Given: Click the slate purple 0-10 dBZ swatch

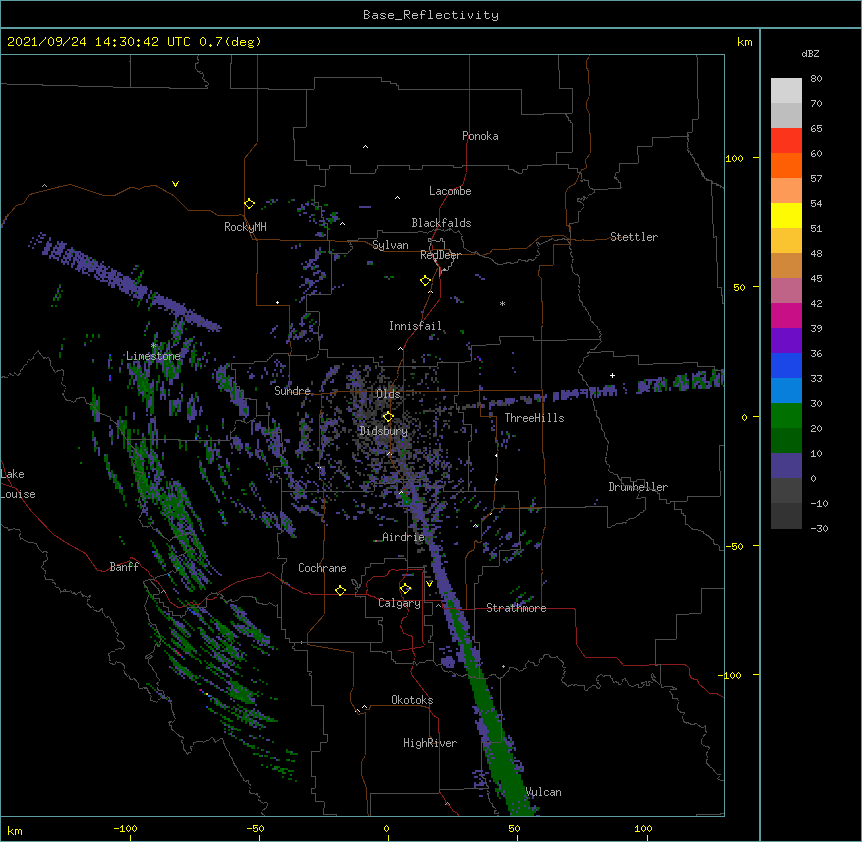Looking at the screenshot, I should pos(786,466).
